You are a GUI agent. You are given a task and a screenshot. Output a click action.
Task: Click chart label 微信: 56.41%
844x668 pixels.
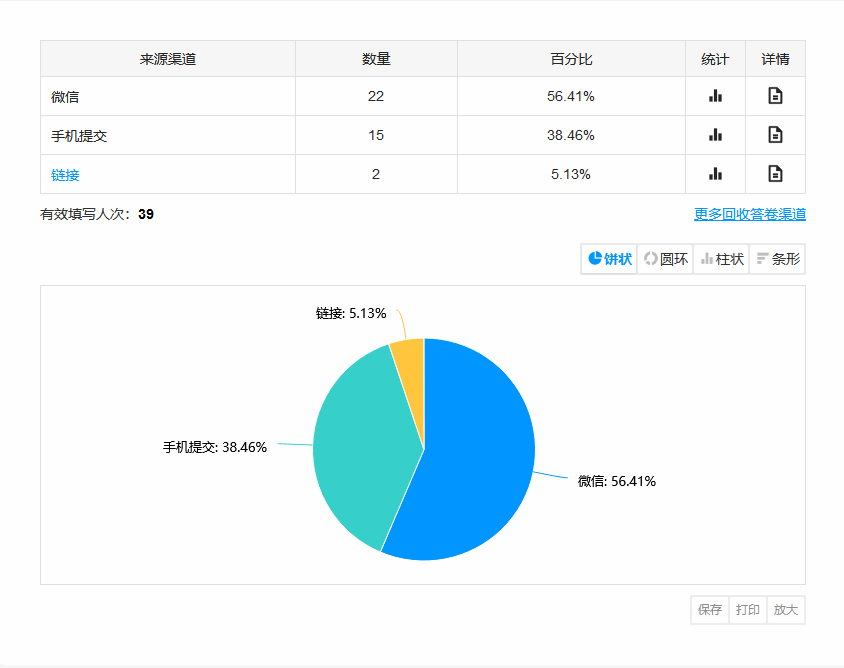click(617, 481)
